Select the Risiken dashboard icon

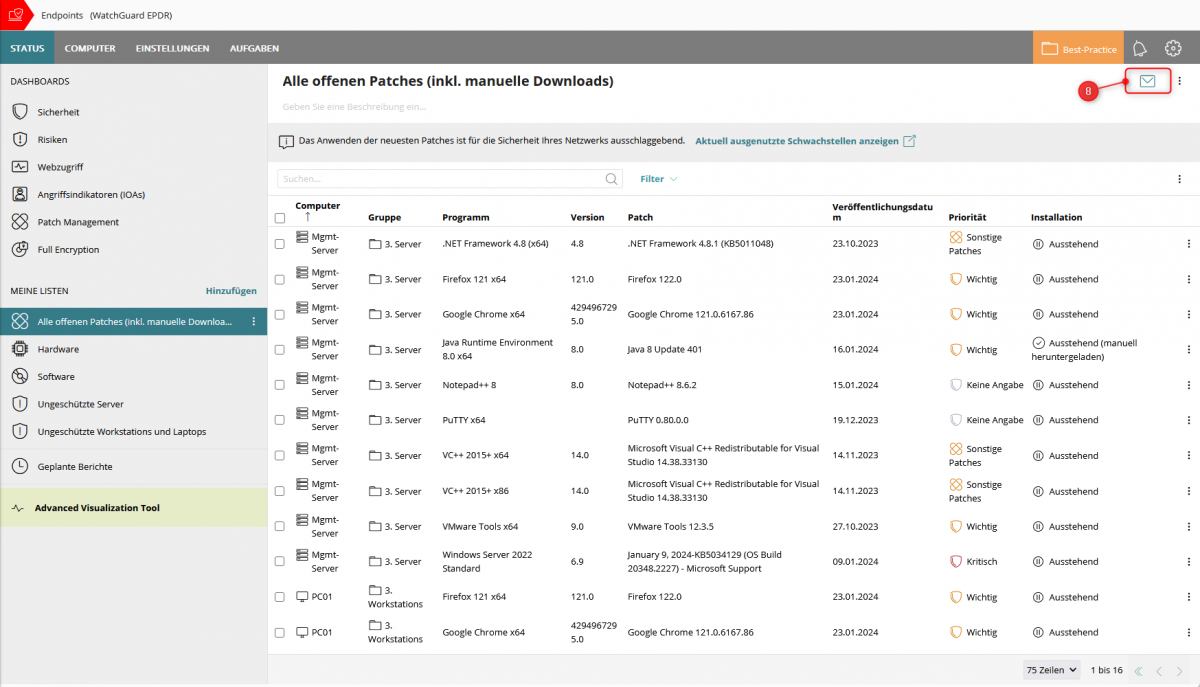point(22,139)
